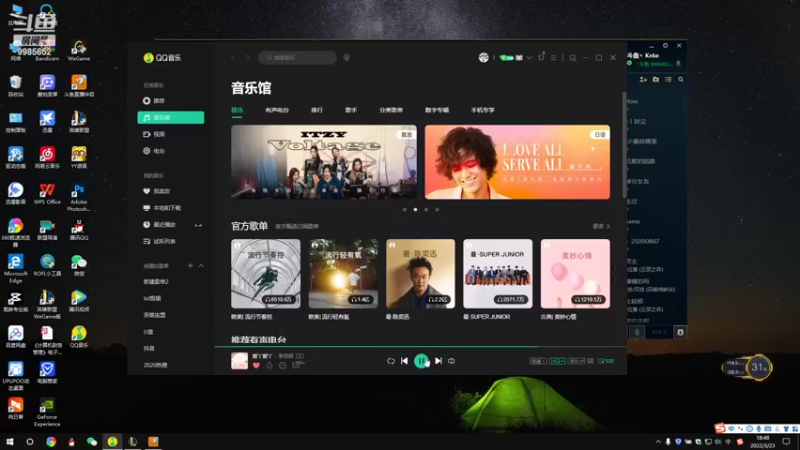Open the 2020热歌 playlist
Viewport: 800px width, 450px height.
(x=155, y=365)
